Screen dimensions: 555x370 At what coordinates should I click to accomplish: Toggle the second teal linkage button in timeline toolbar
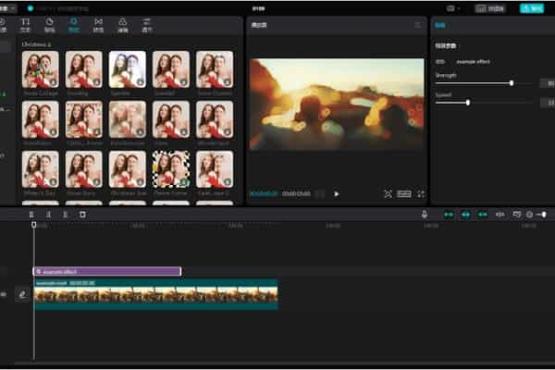coord(465,215)
